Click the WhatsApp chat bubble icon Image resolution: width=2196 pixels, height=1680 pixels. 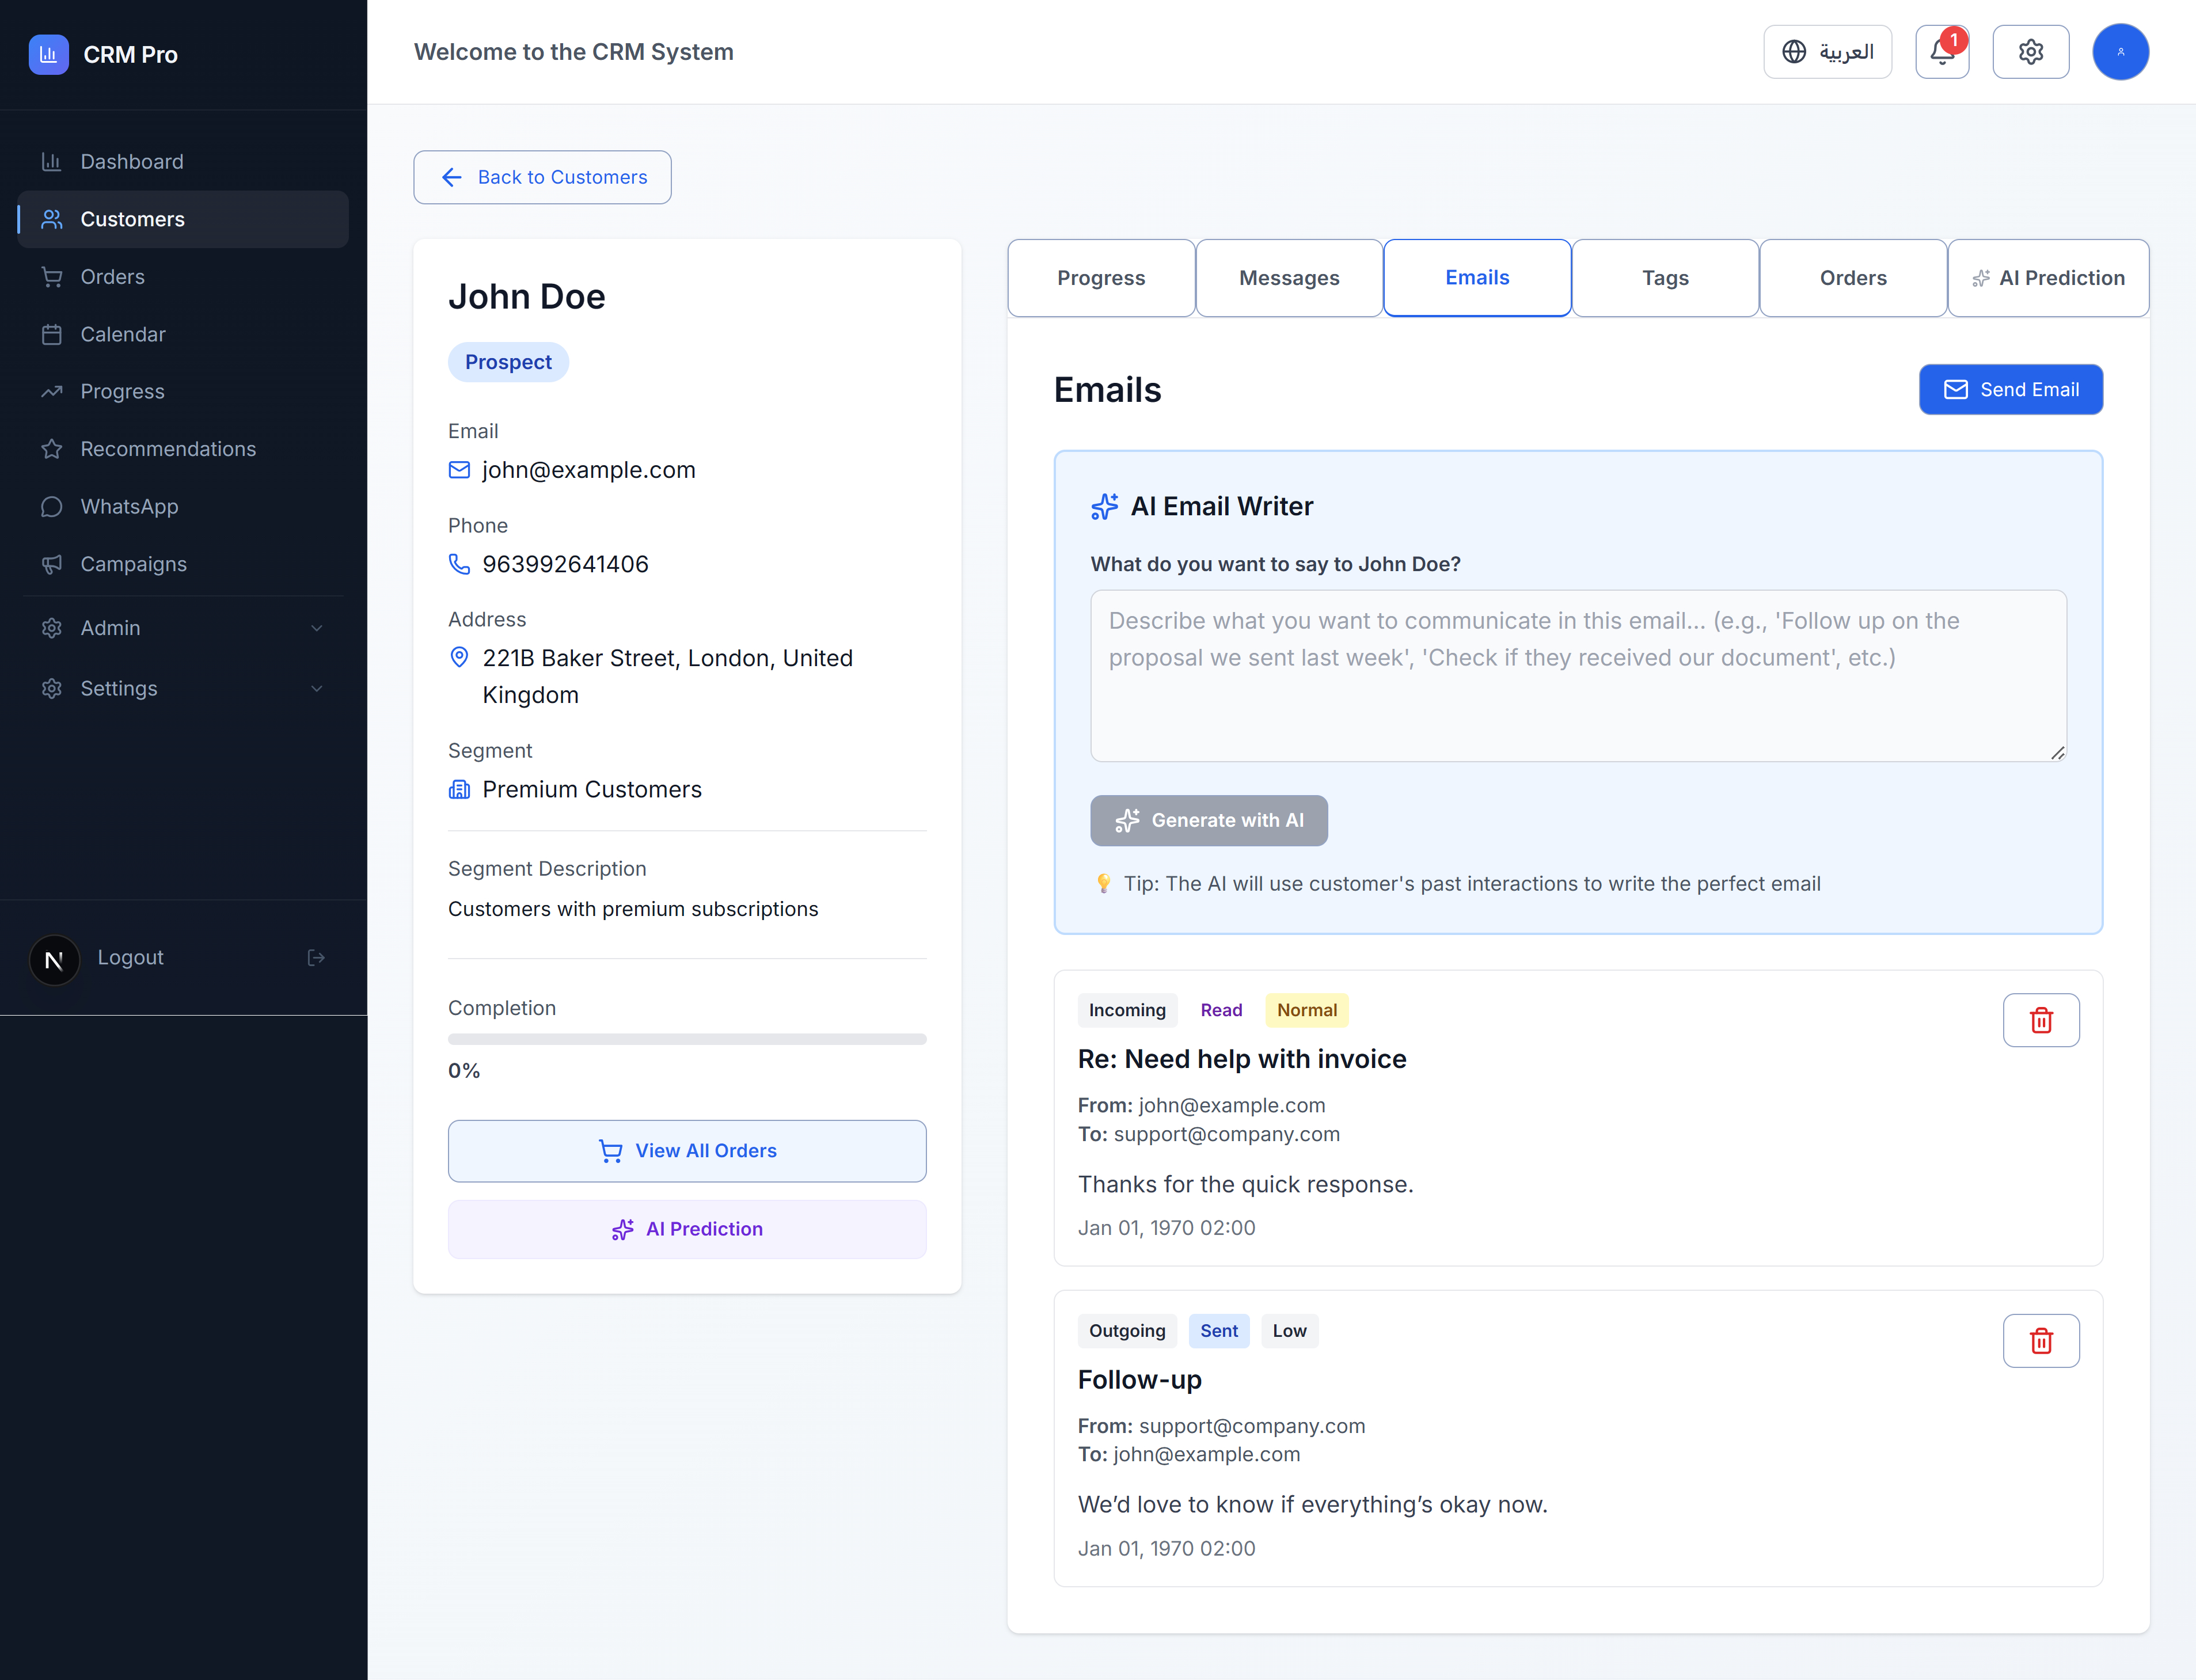pyautogui.click(x=52, y=506)
